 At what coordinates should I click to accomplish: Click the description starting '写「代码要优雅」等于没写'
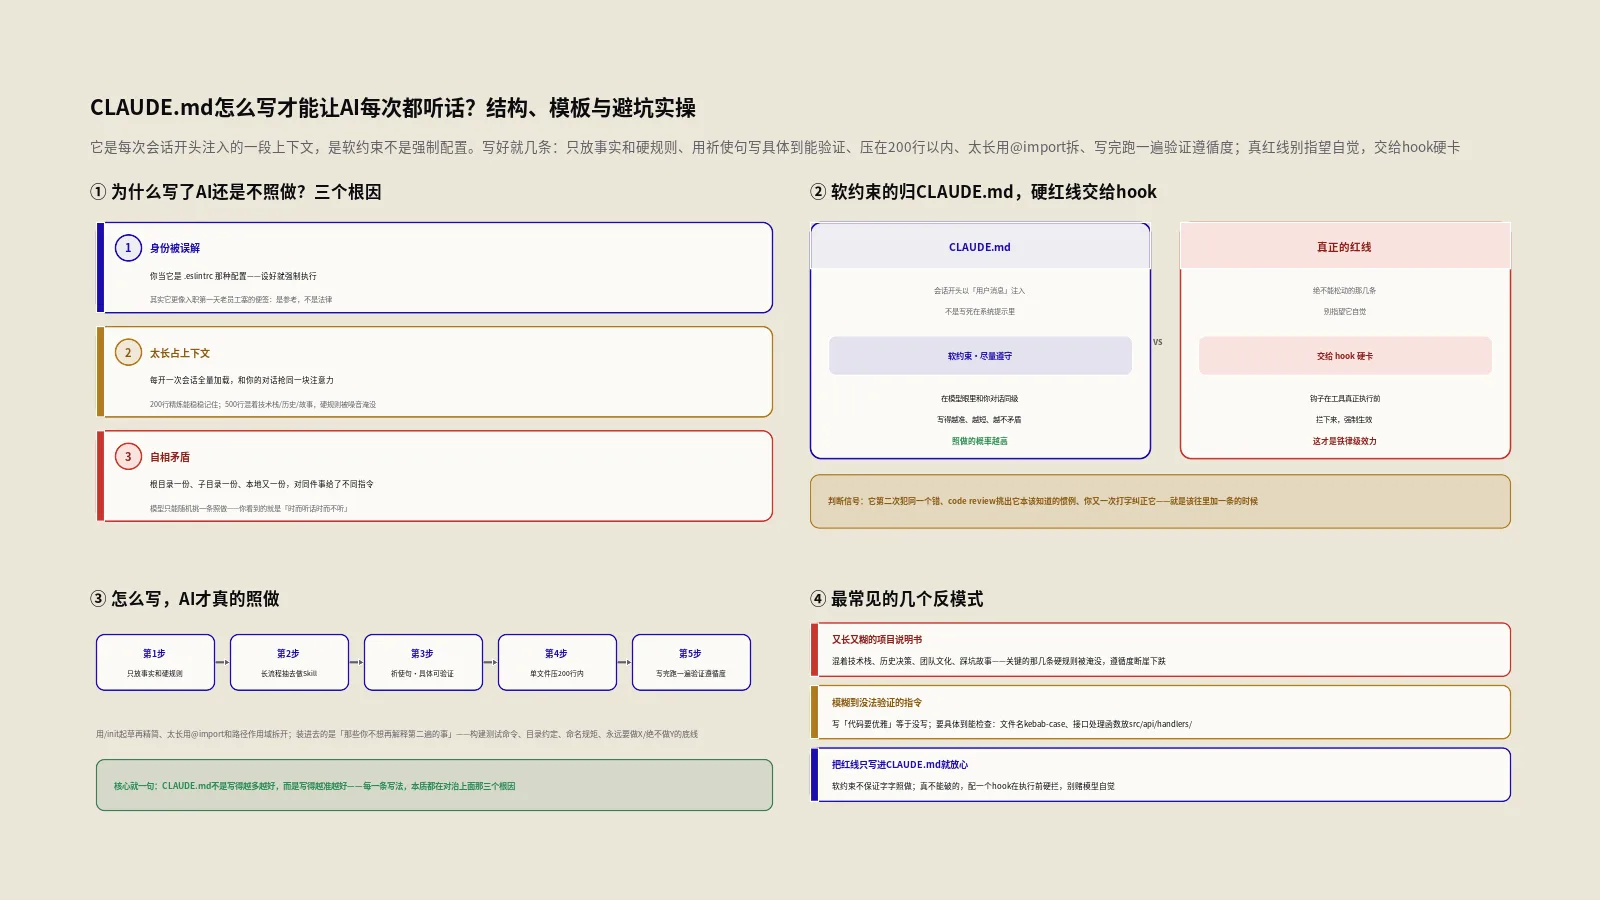[x=1011, y=724]
